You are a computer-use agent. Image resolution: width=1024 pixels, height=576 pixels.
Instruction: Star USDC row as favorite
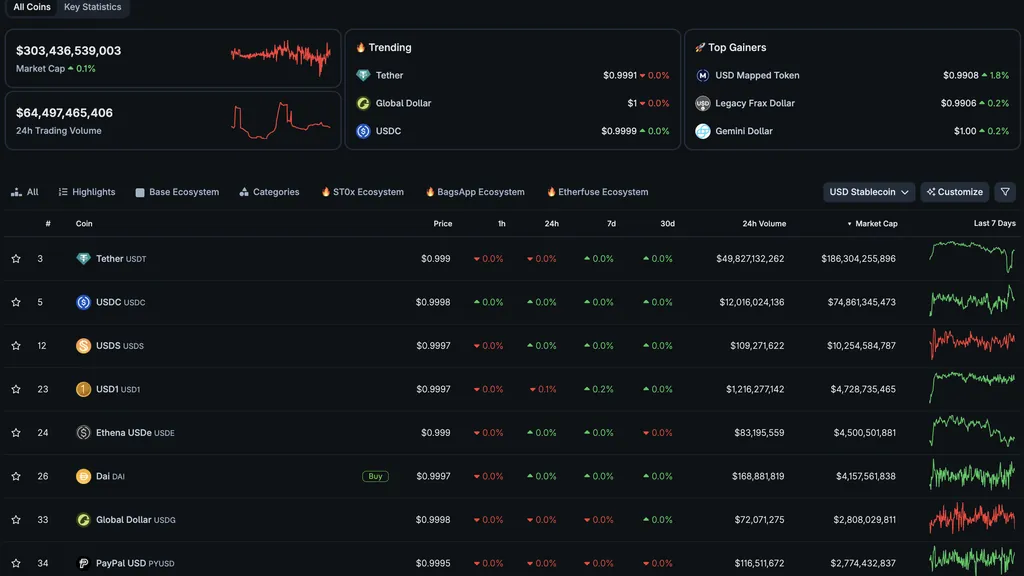point(16,302)
